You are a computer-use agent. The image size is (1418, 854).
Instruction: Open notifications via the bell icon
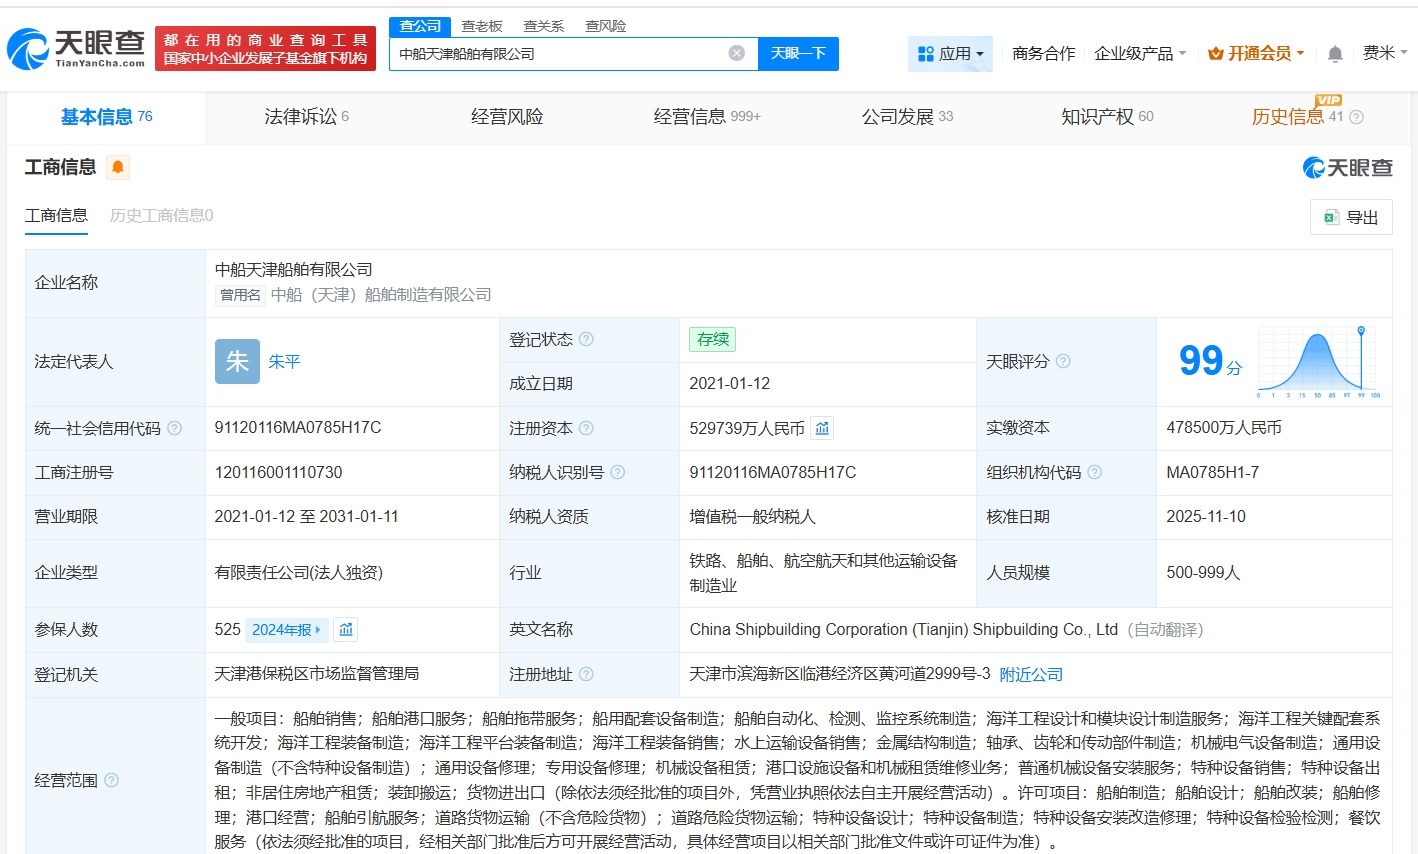1334,53
